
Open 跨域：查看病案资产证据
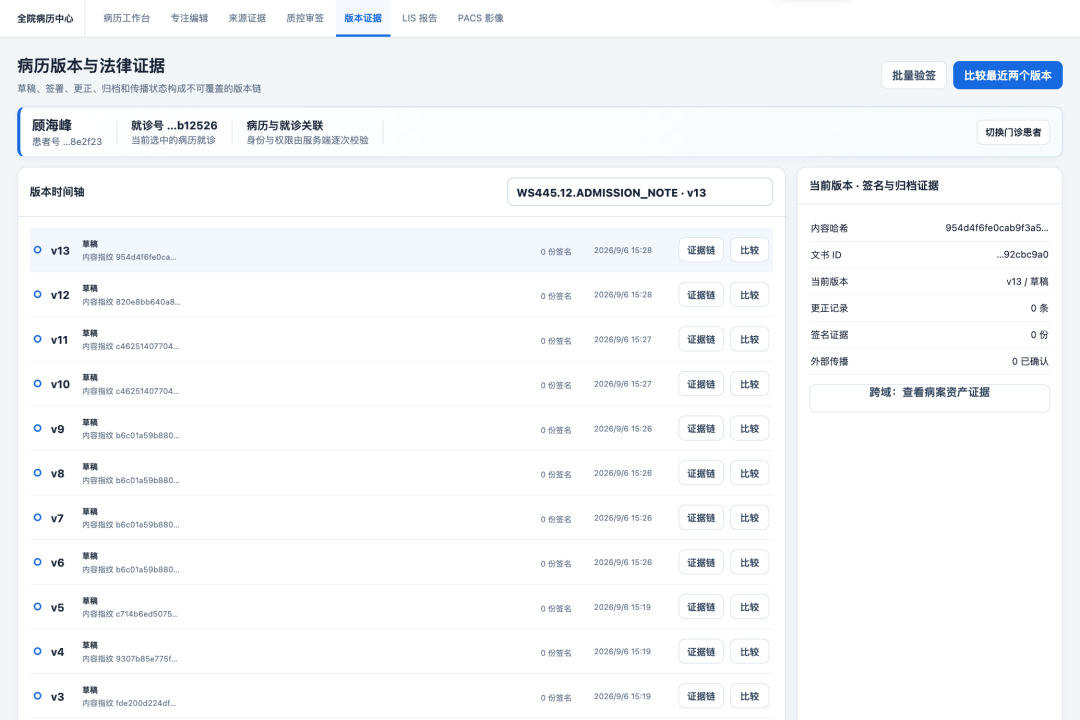click(929, 398)
